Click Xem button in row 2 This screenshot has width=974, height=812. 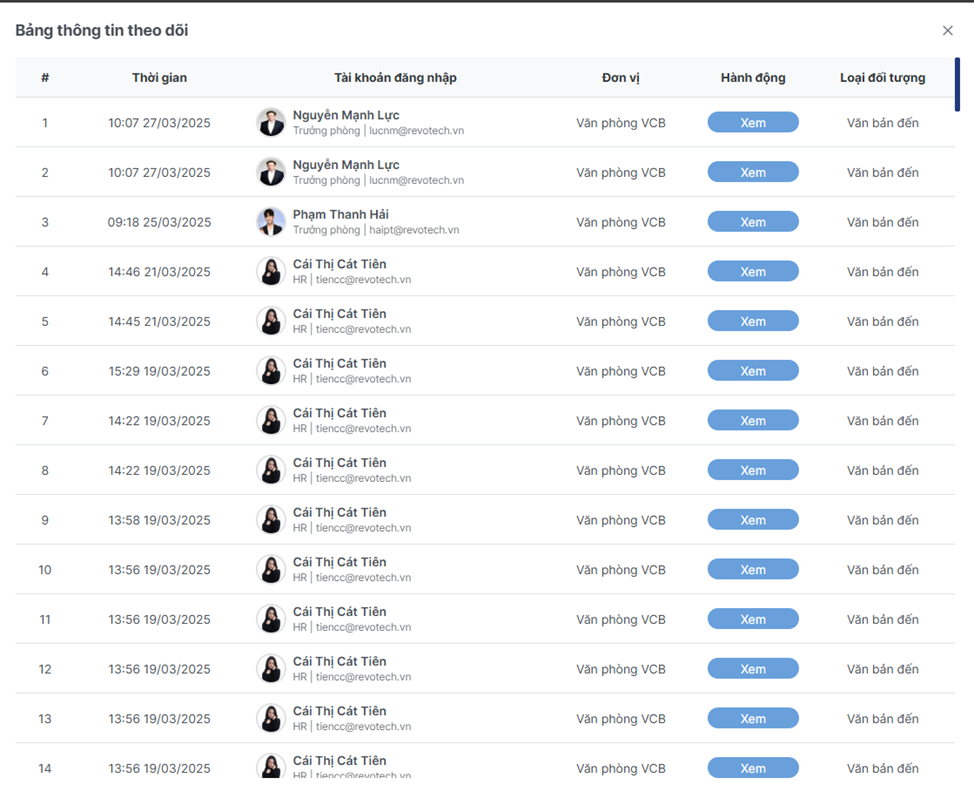(753, 172)
